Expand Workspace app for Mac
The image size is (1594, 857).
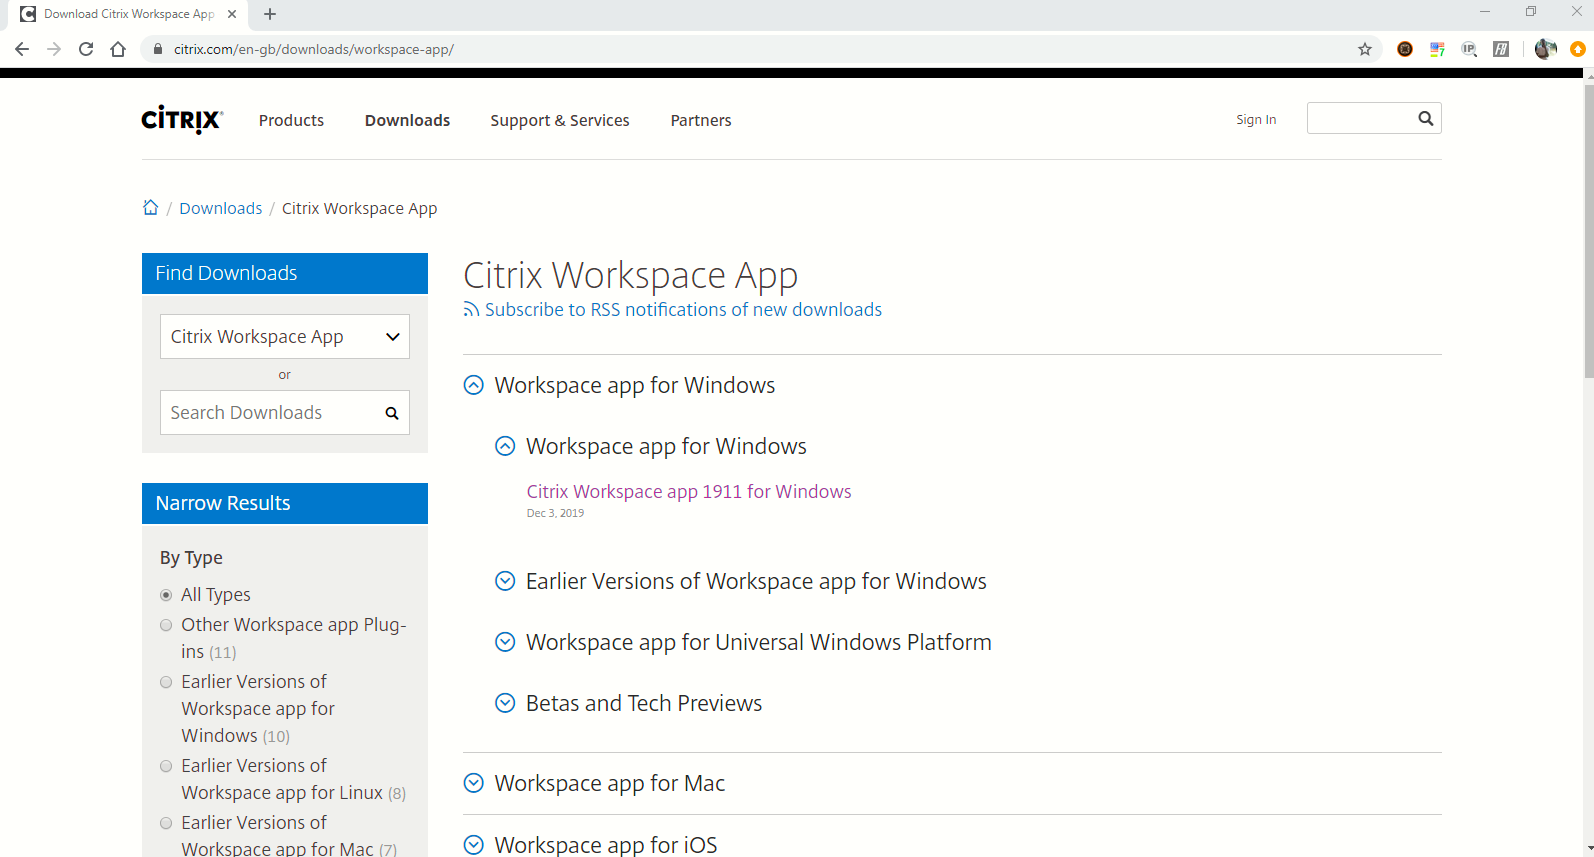pos(474,783)
